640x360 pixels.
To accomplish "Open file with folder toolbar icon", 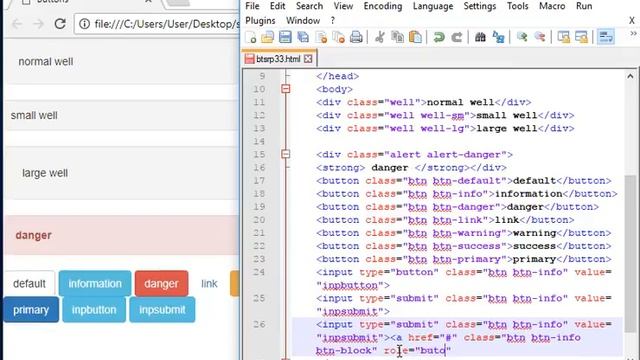I will (267, 38).
